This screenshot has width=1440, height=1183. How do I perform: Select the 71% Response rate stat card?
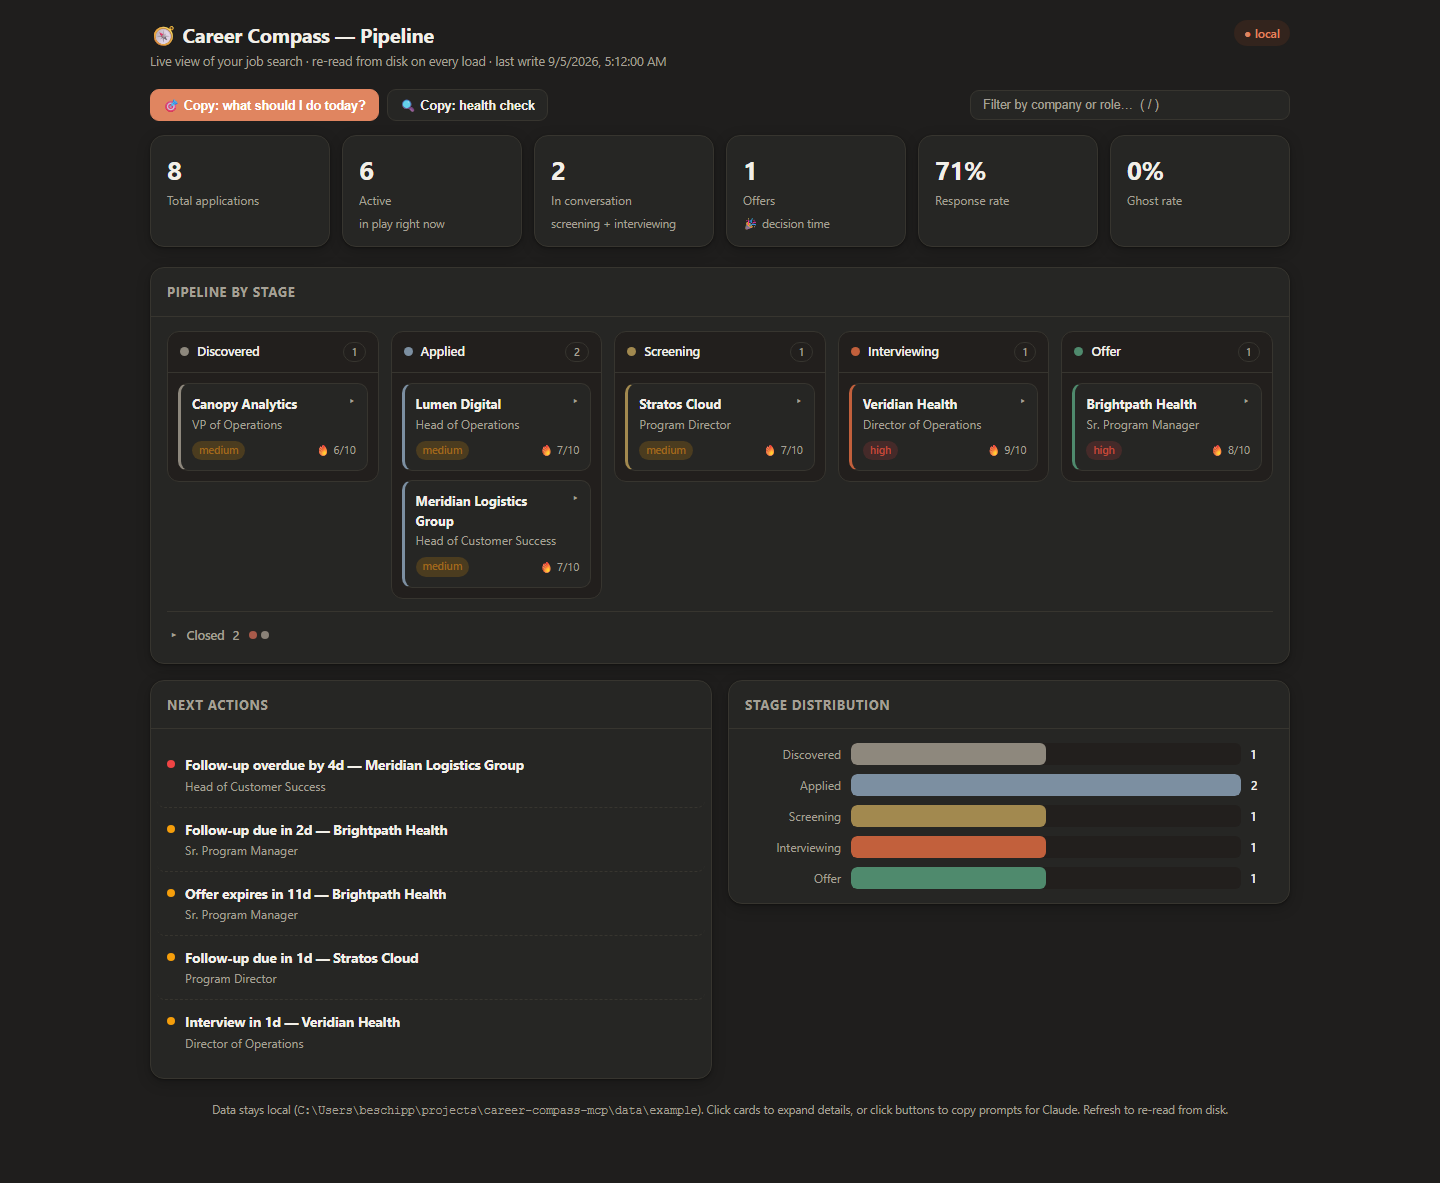[x=1008, y=191]
